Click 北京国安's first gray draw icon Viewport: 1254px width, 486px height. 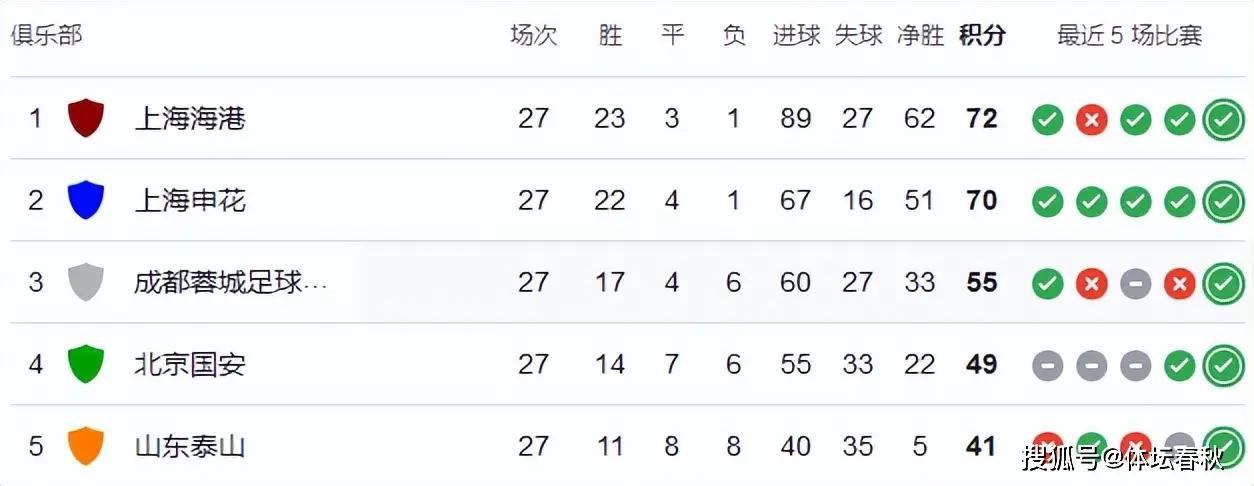point(1047,366)
